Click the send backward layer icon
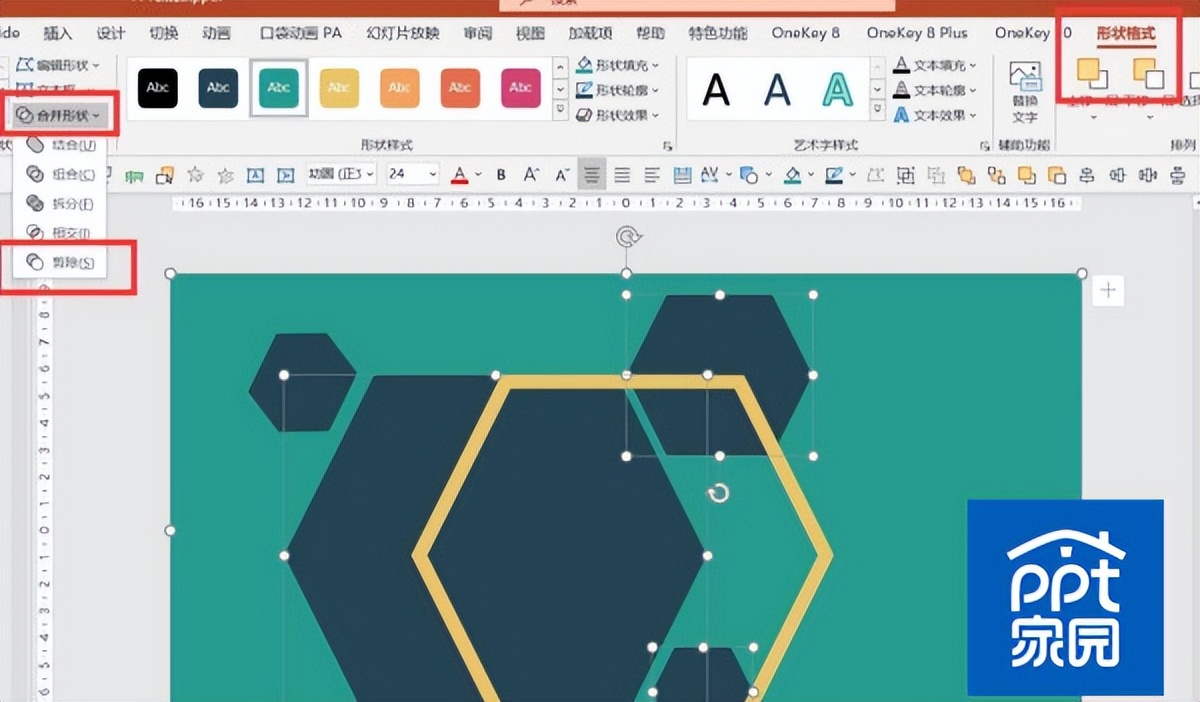This screenshot has height=702, width=1200. [x=1148, y=73]
